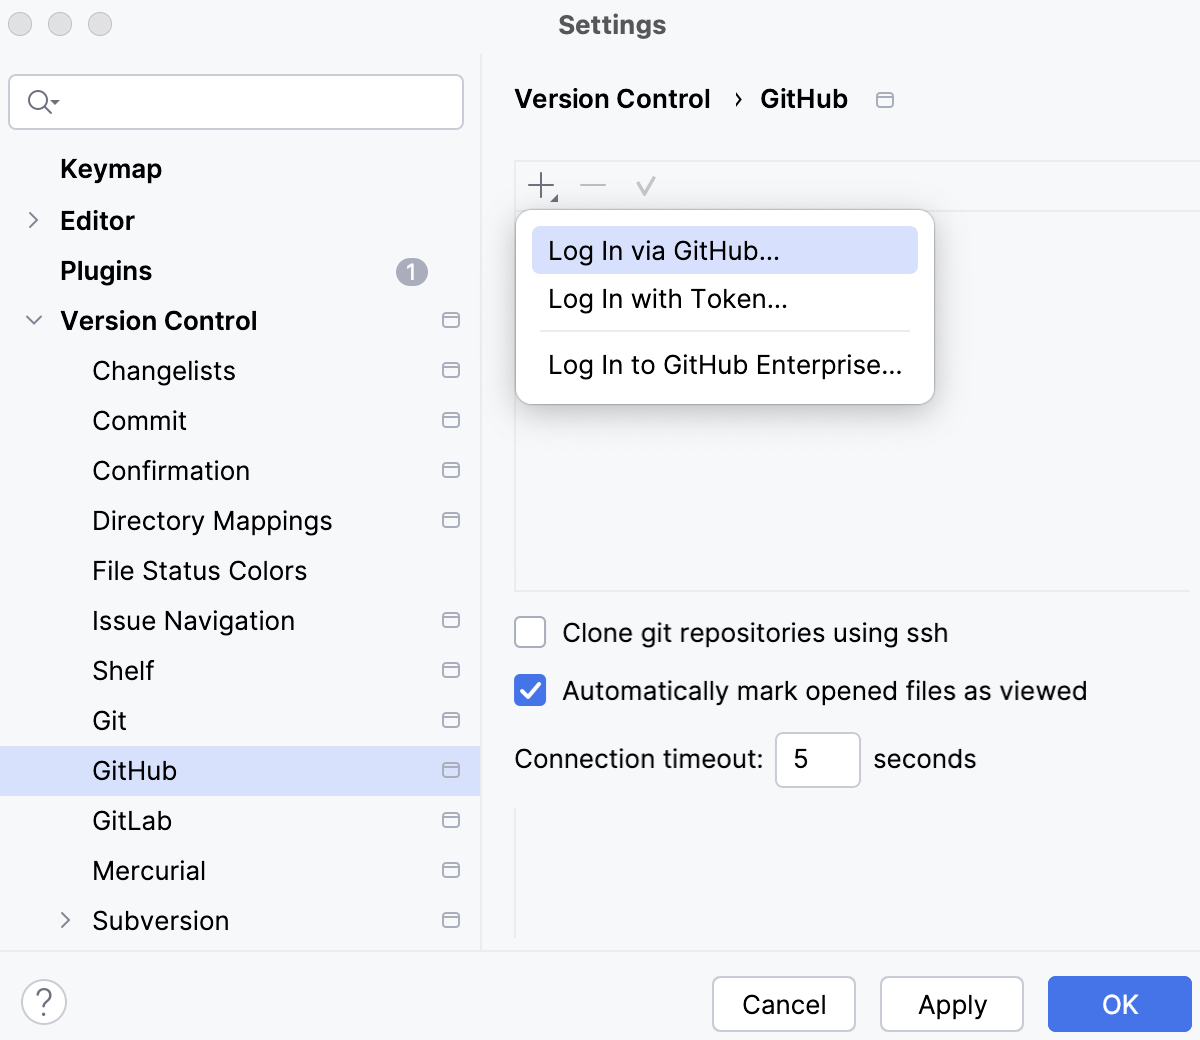Click the reset indicator next to Commit
The image size is (1200, 1040).
450,420
